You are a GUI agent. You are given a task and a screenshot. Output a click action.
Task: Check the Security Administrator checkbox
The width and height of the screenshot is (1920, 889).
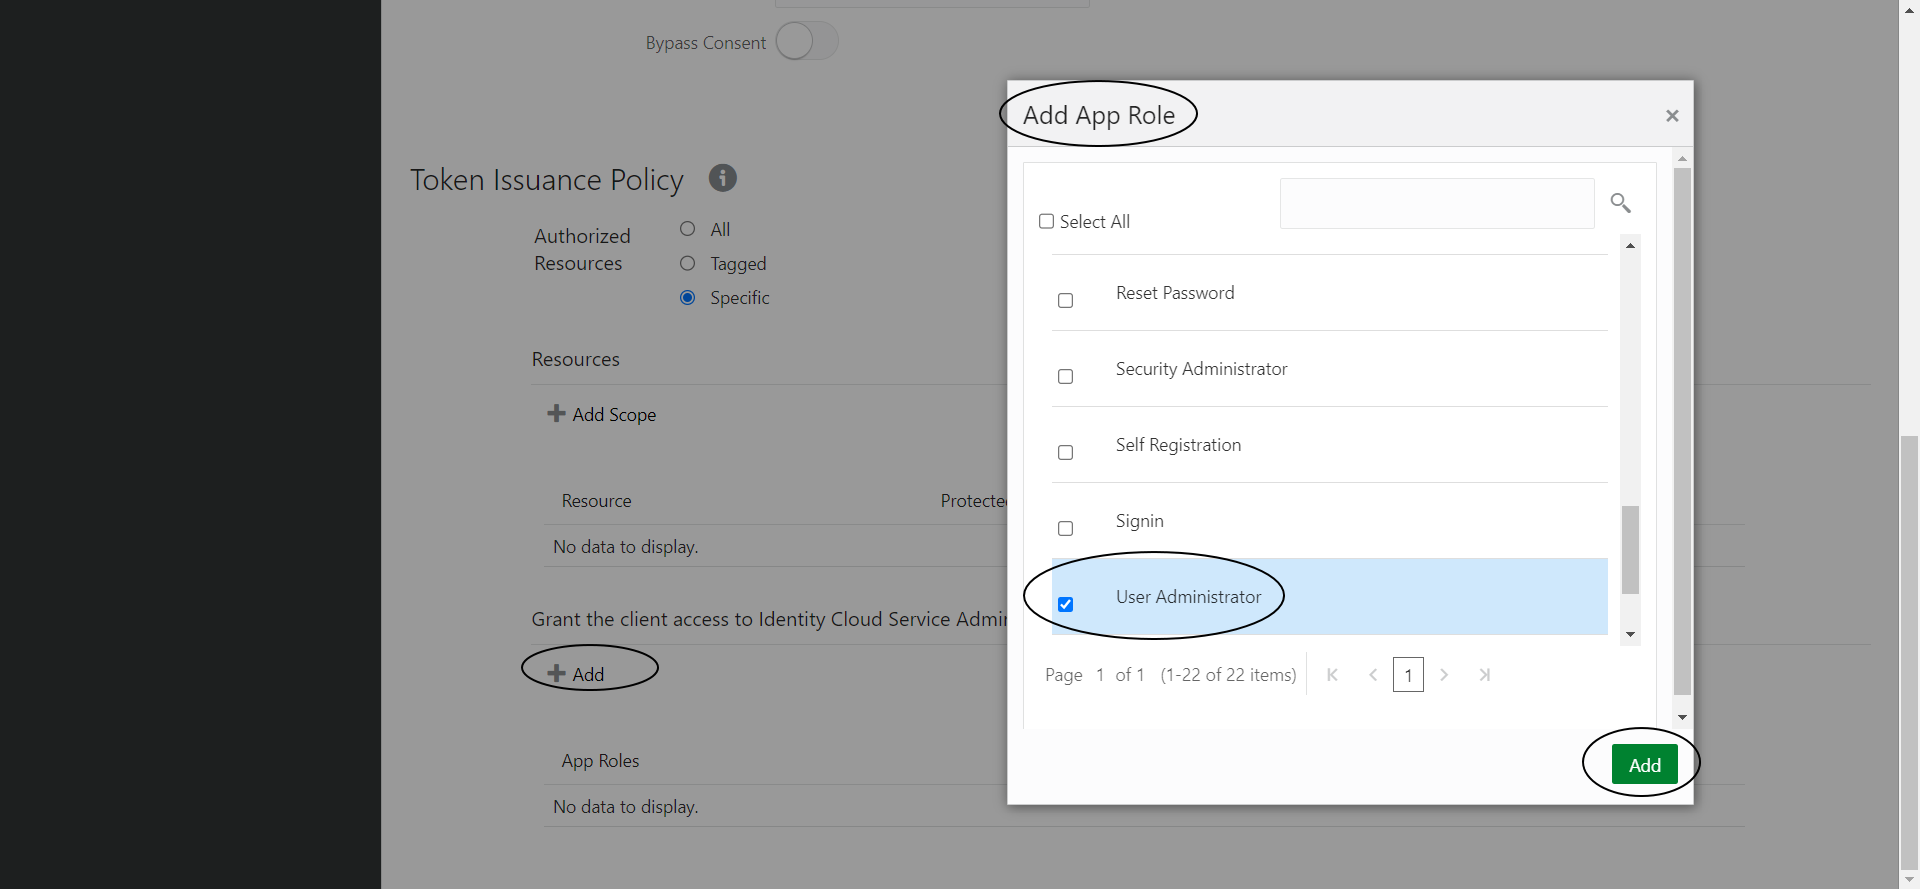pyautogui.click(x=1065, y=376)
